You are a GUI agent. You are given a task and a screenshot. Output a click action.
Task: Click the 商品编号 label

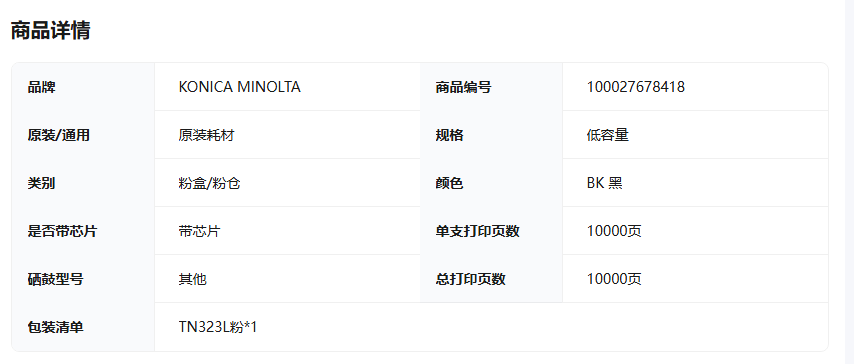463,87
